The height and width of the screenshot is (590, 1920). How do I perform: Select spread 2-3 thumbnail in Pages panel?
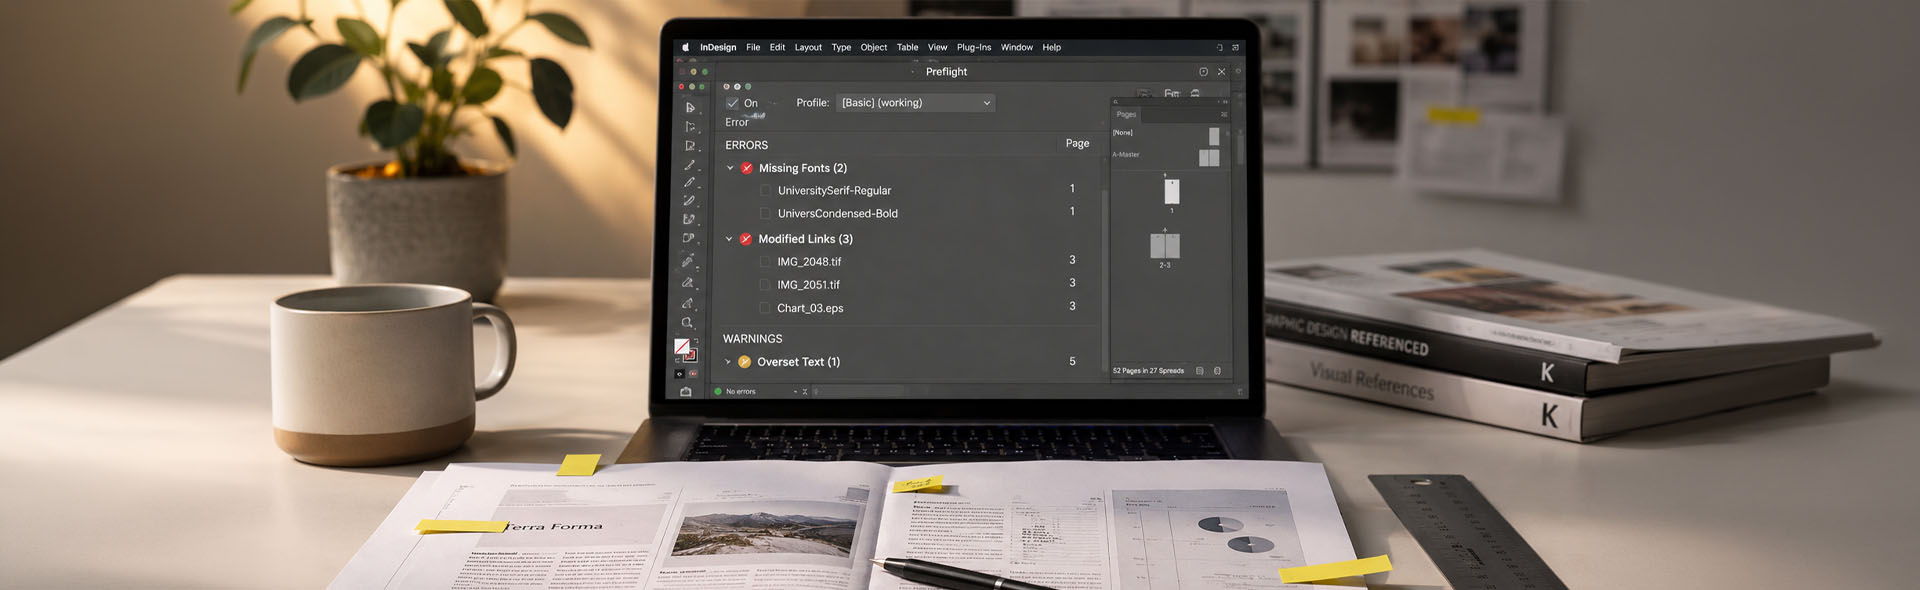pos(1165,246)
